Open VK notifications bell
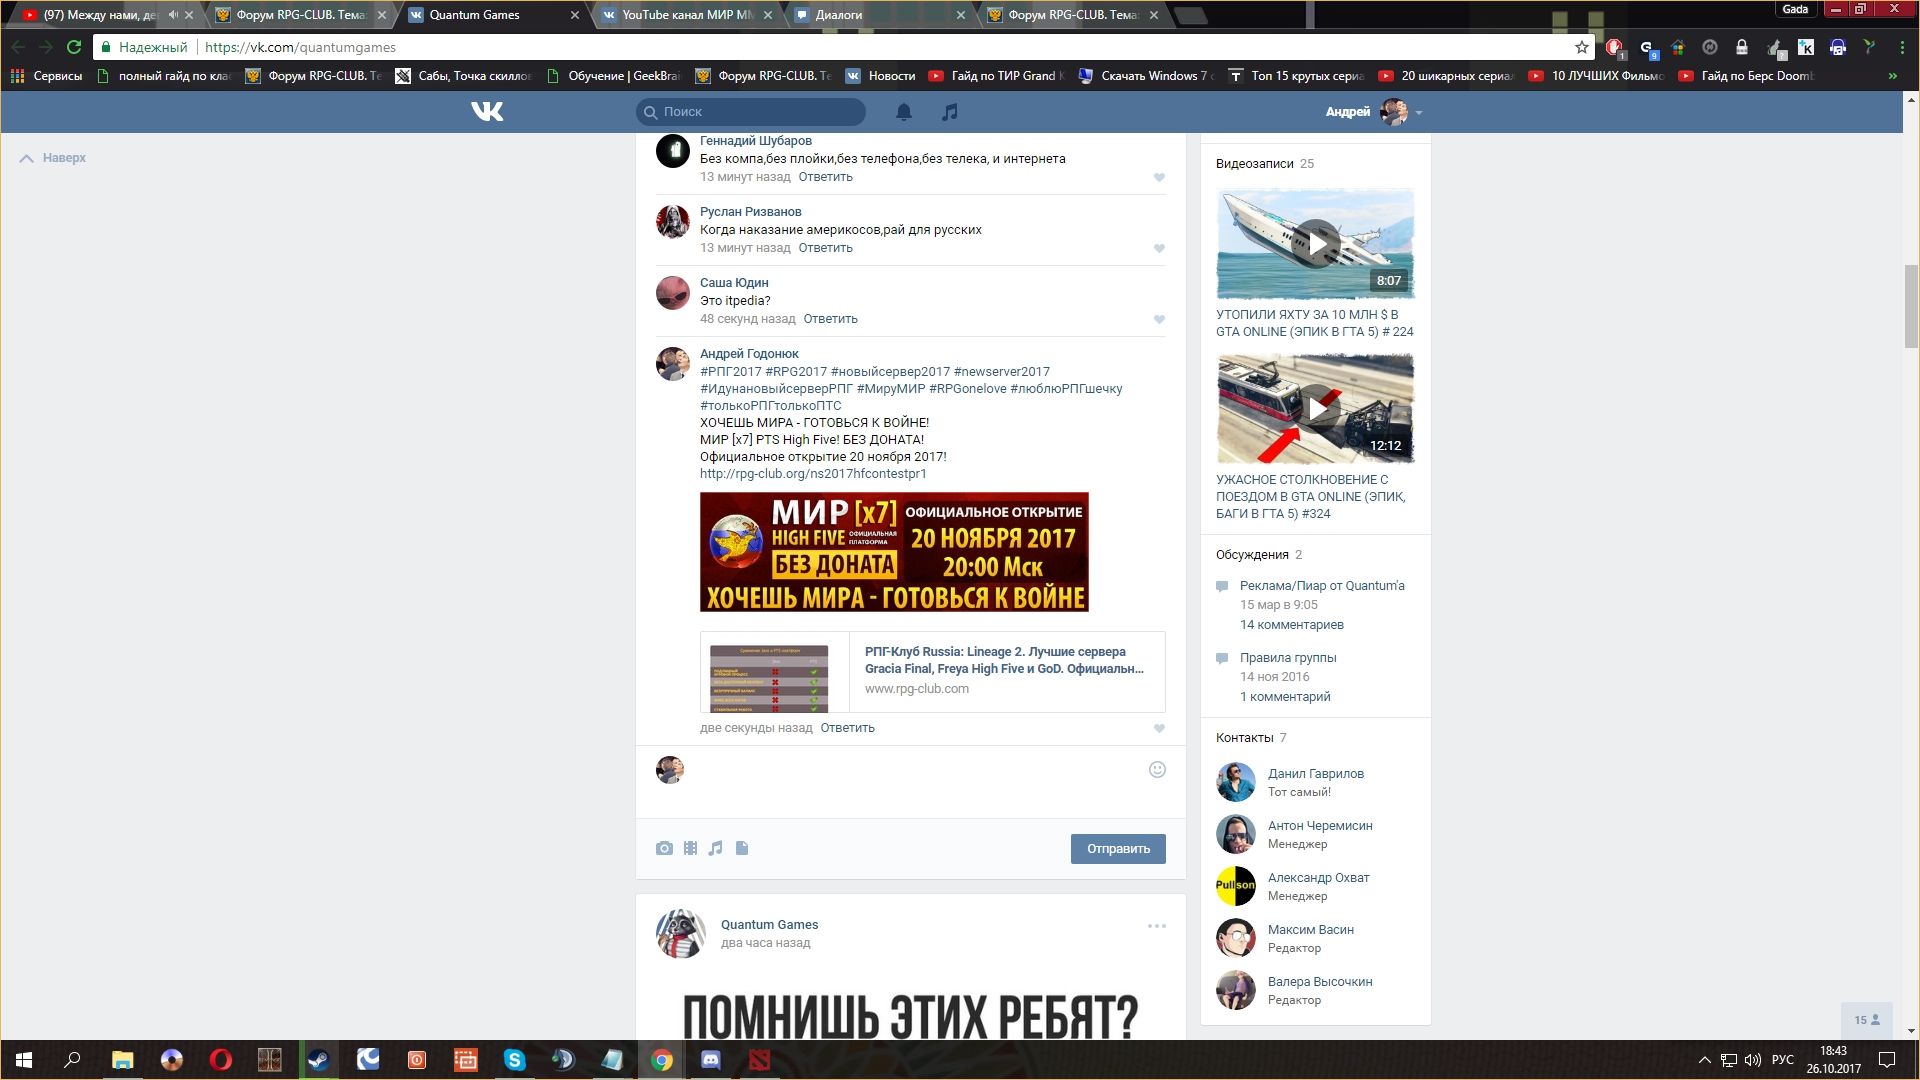The width and height of the screenshot is (1920, 1080). click(x=903, y=112)
